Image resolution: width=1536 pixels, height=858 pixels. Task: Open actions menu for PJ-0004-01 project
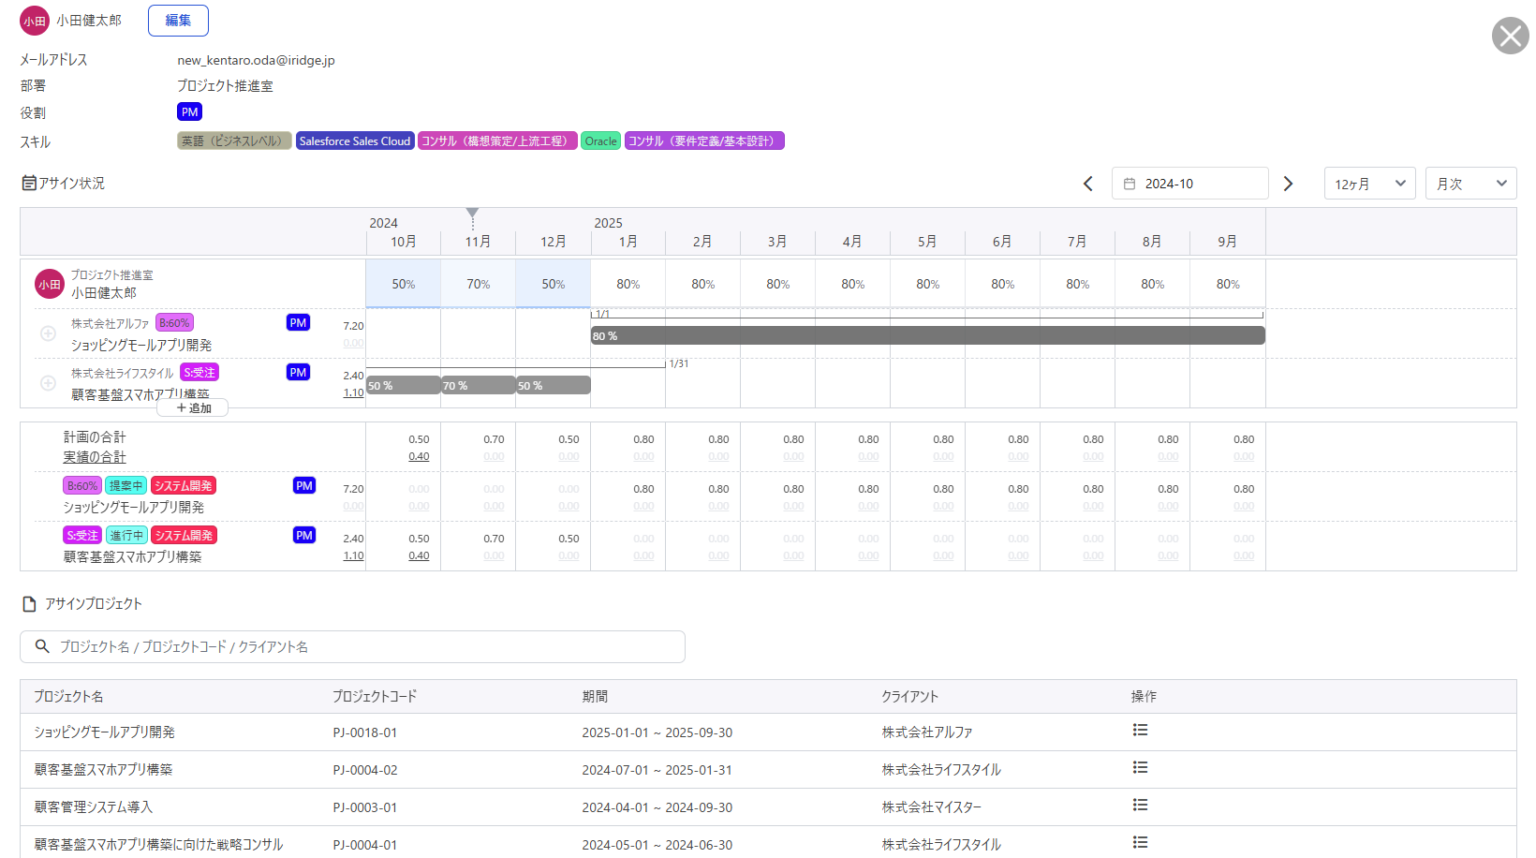(1140, 843)
